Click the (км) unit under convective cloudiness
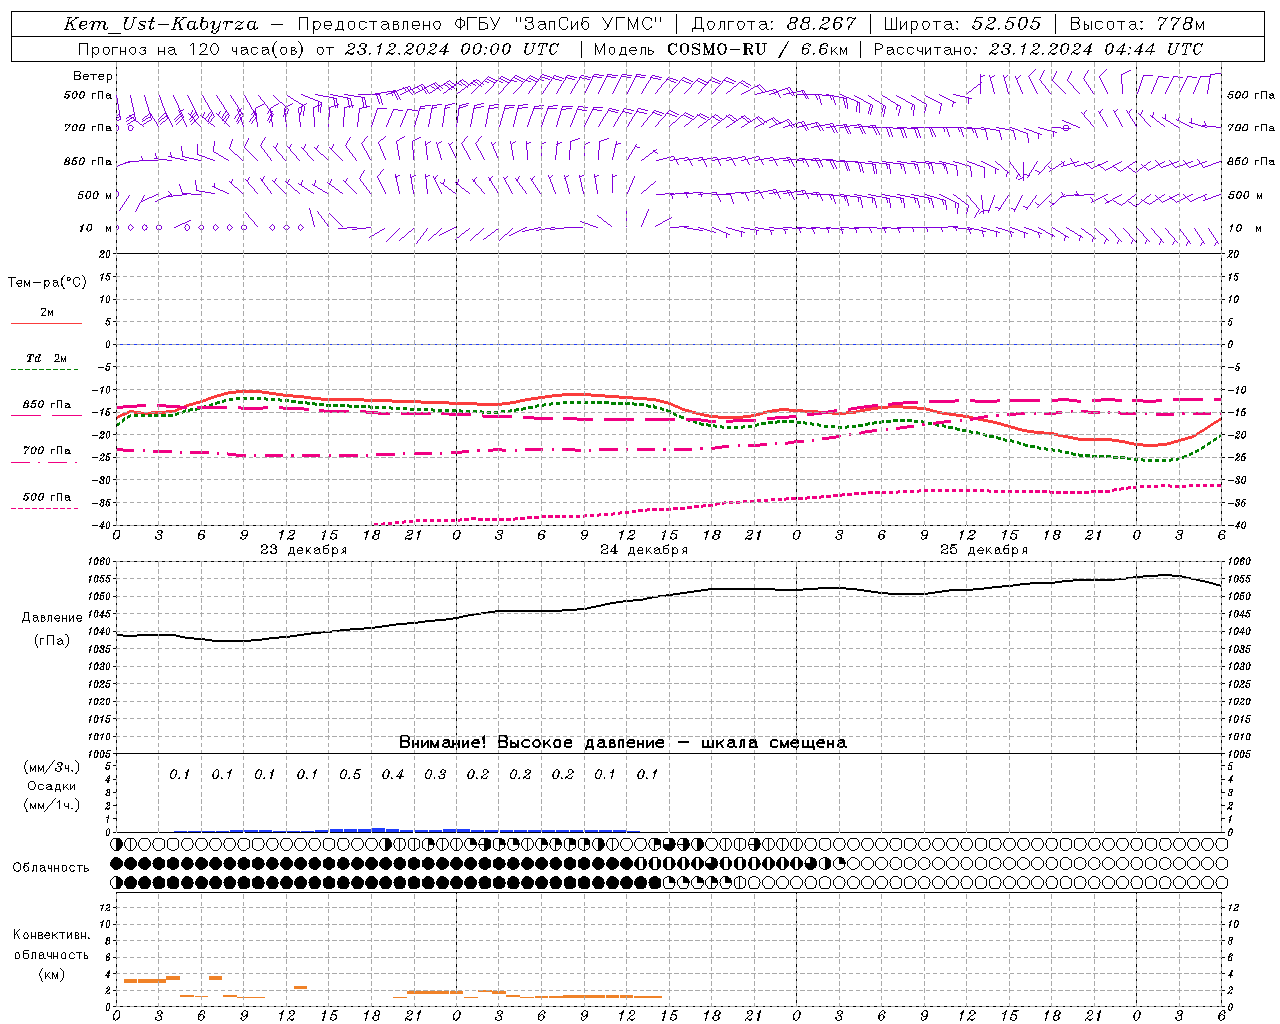Image resolution: width=1280 pixels, height=1024 pixels. [51, 974]
